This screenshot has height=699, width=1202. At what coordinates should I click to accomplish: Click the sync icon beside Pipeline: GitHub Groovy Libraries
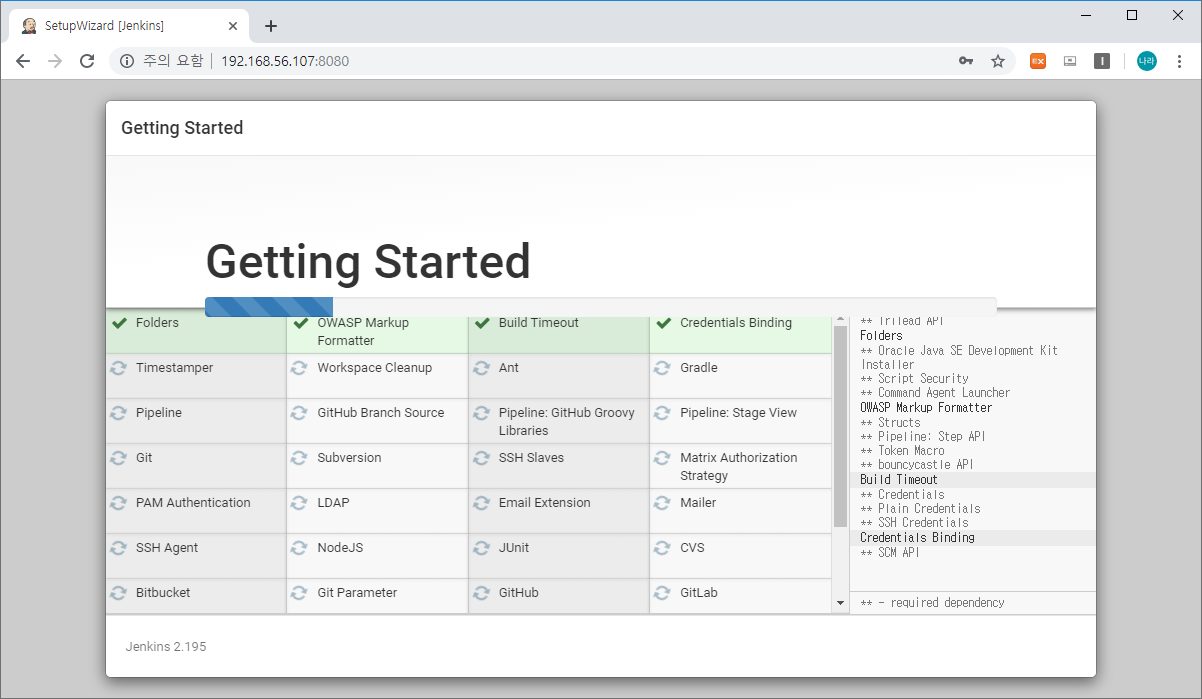tap(482, 413)
